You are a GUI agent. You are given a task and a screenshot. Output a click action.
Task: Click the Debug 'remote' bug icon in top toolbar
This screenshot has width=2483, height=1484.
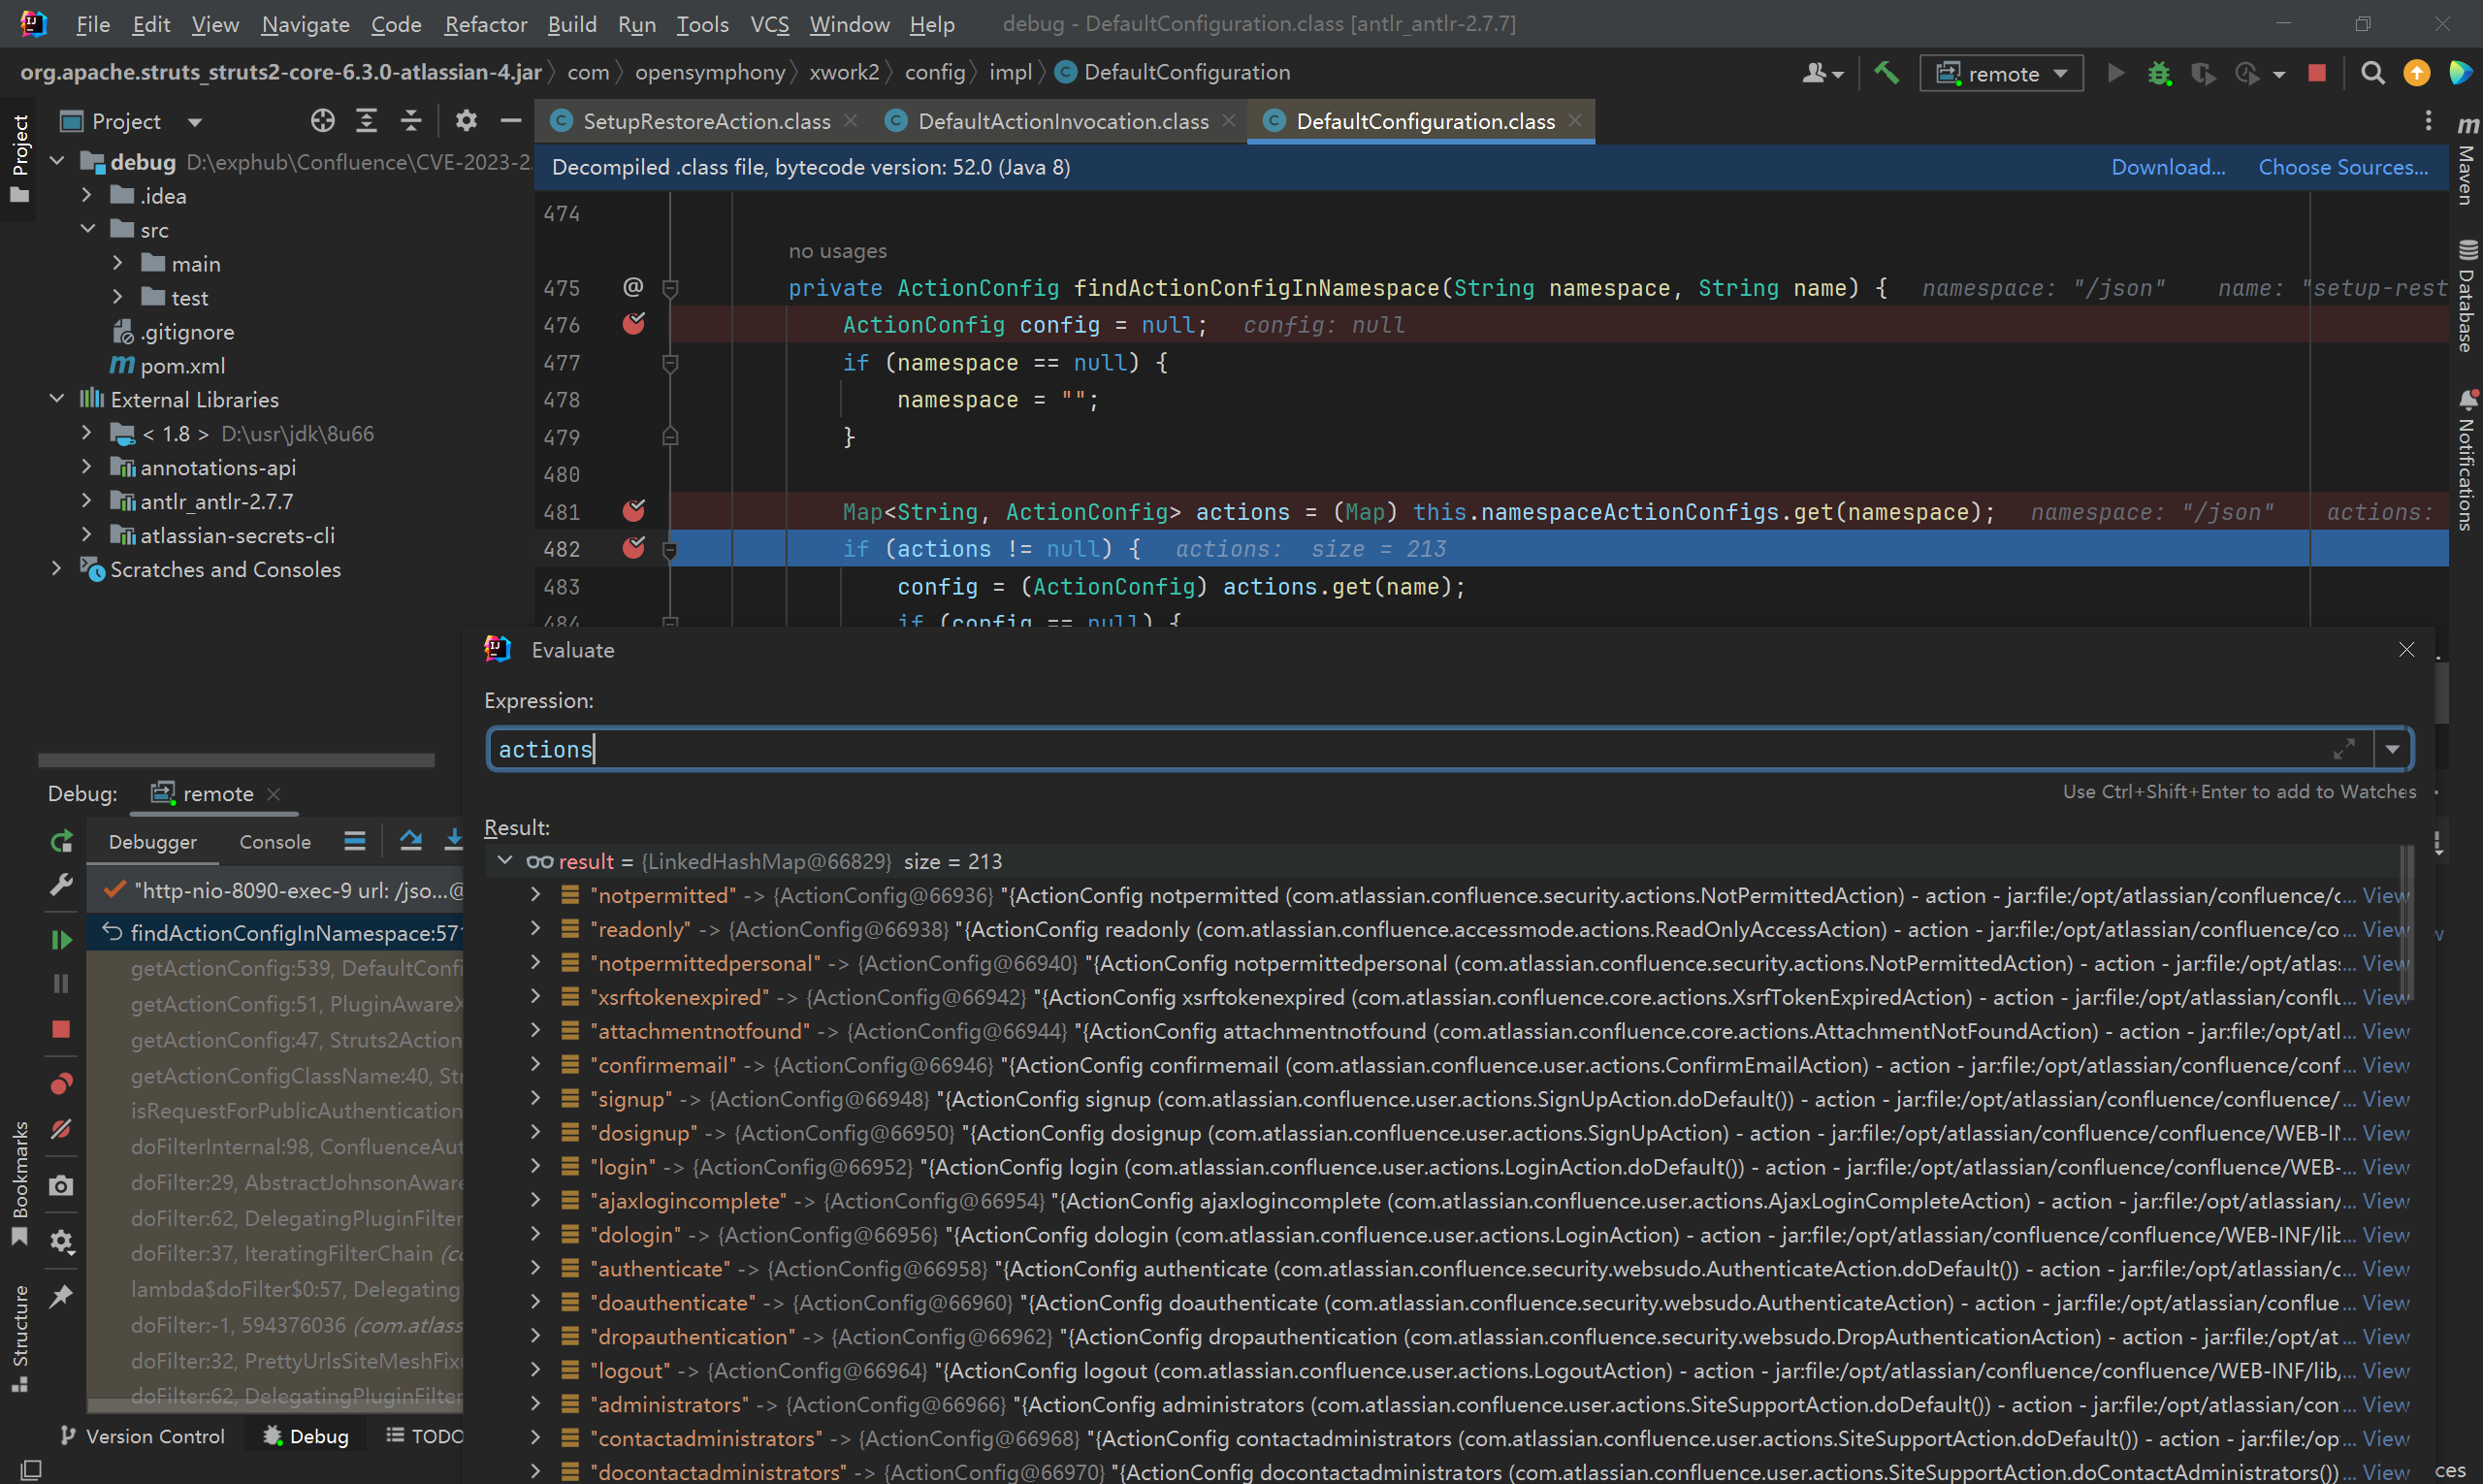click(x=2159, y=73)
